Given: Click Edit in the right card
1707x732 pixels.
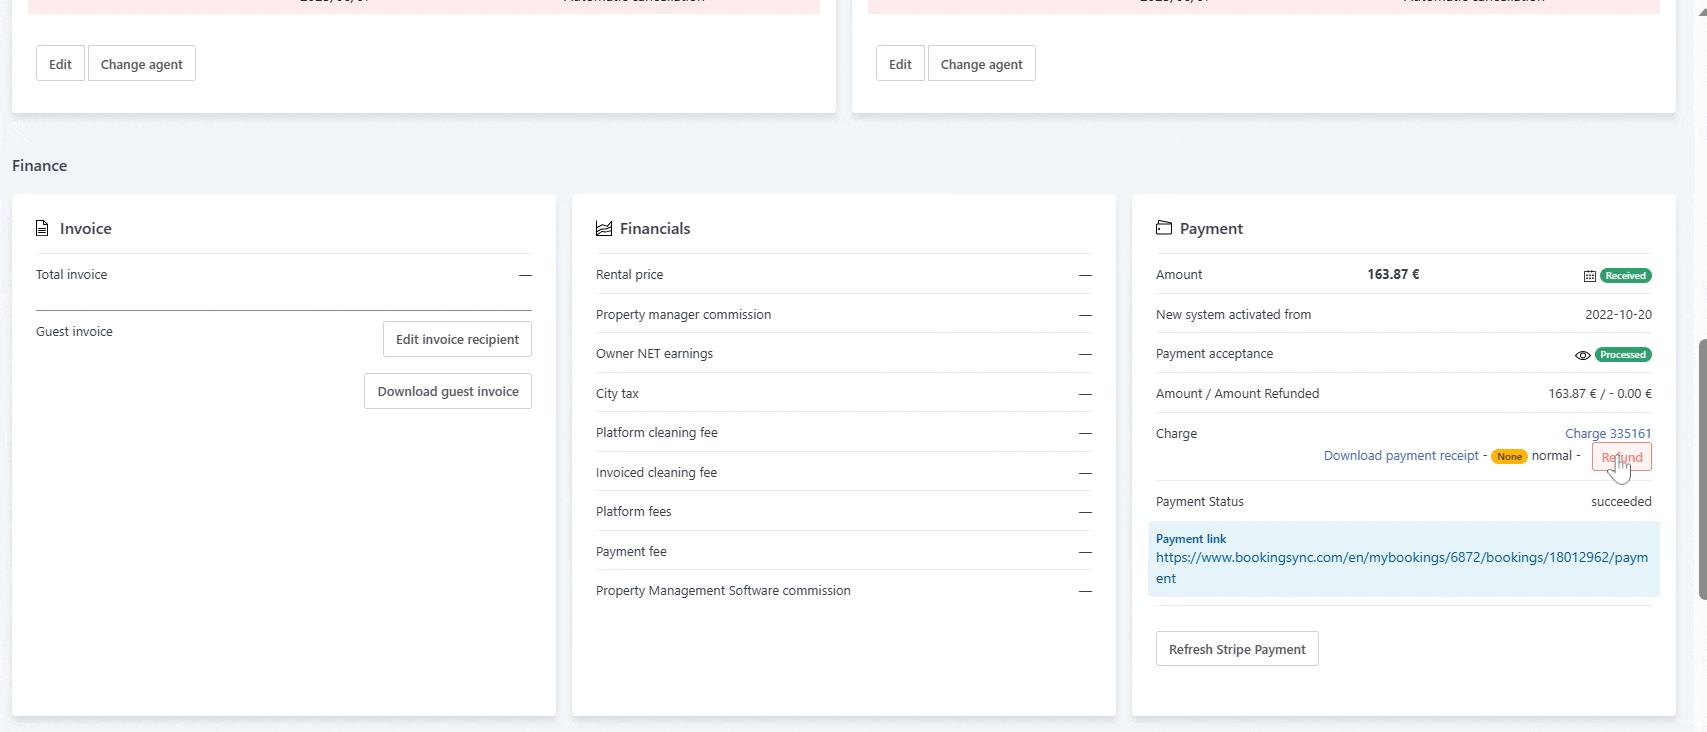Looking at the screenshot, I should pos(900,64).
